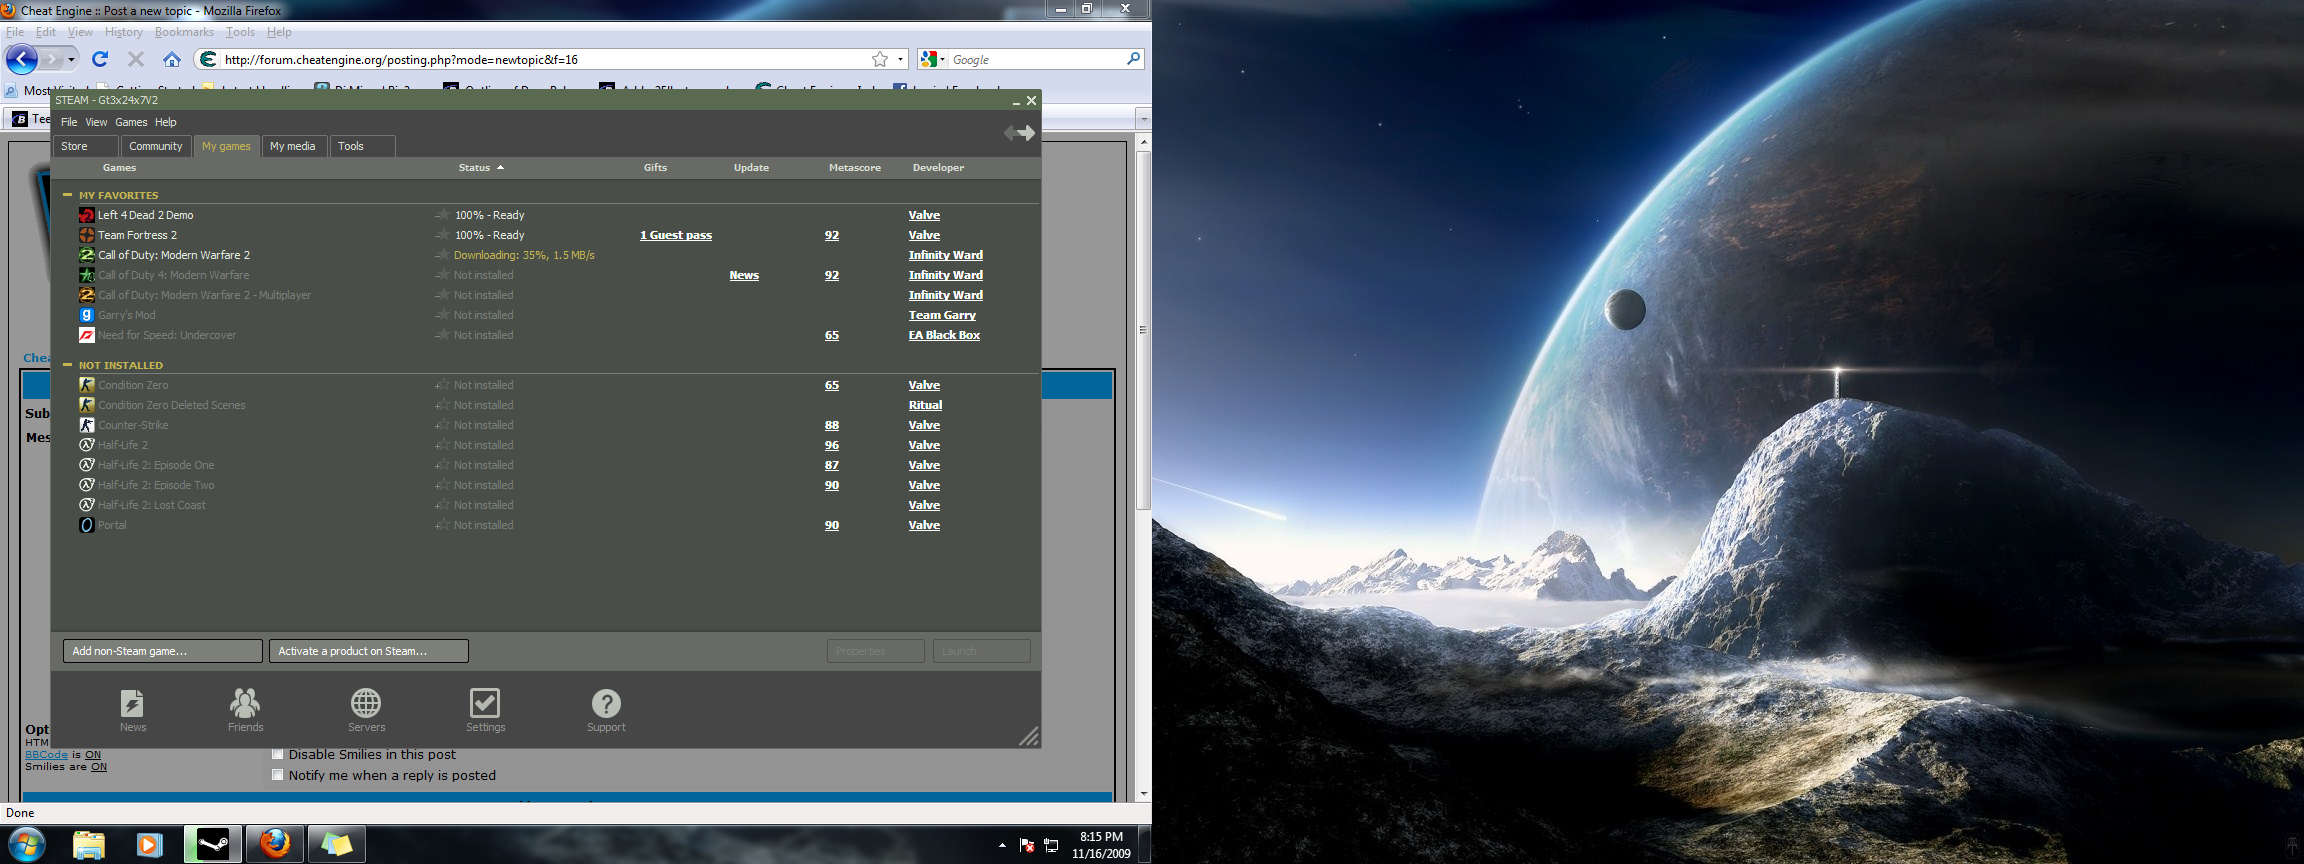Click the Garry's Mod game icon
The height and width of the screenshot is (864, 2304).
(87, 315)
